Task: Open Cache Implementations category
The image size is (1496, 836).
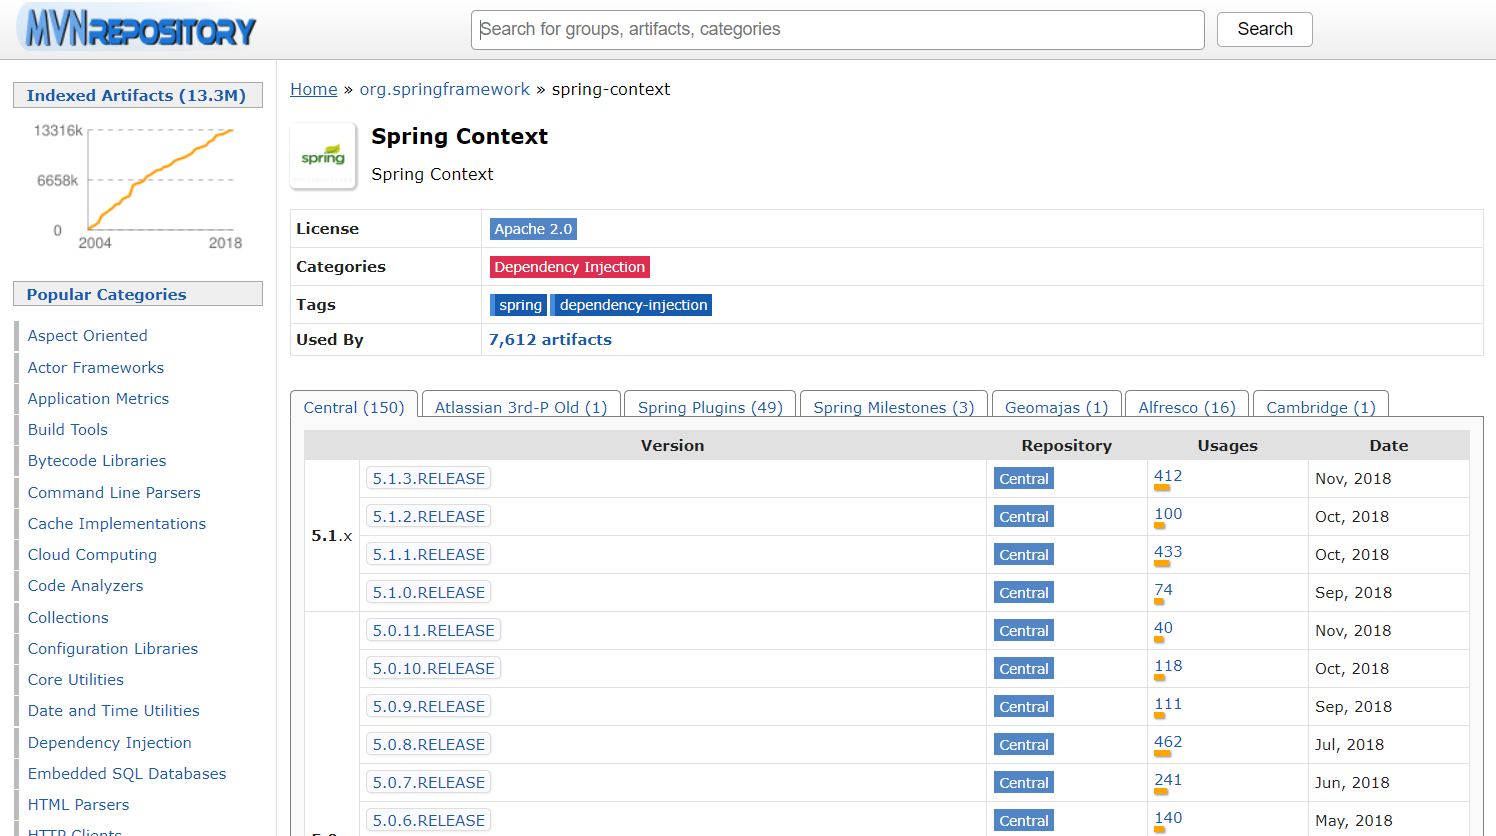Action: [116, 524]
